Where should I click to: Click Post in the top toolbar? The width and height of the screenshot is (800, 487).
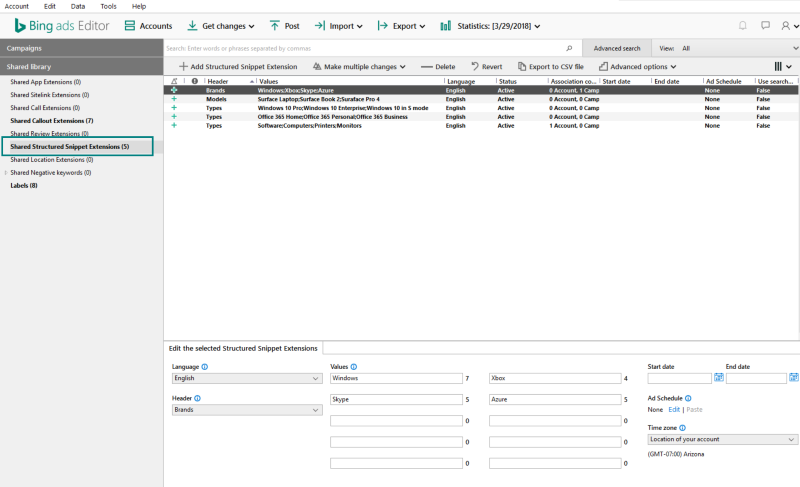tap(285, 26)
